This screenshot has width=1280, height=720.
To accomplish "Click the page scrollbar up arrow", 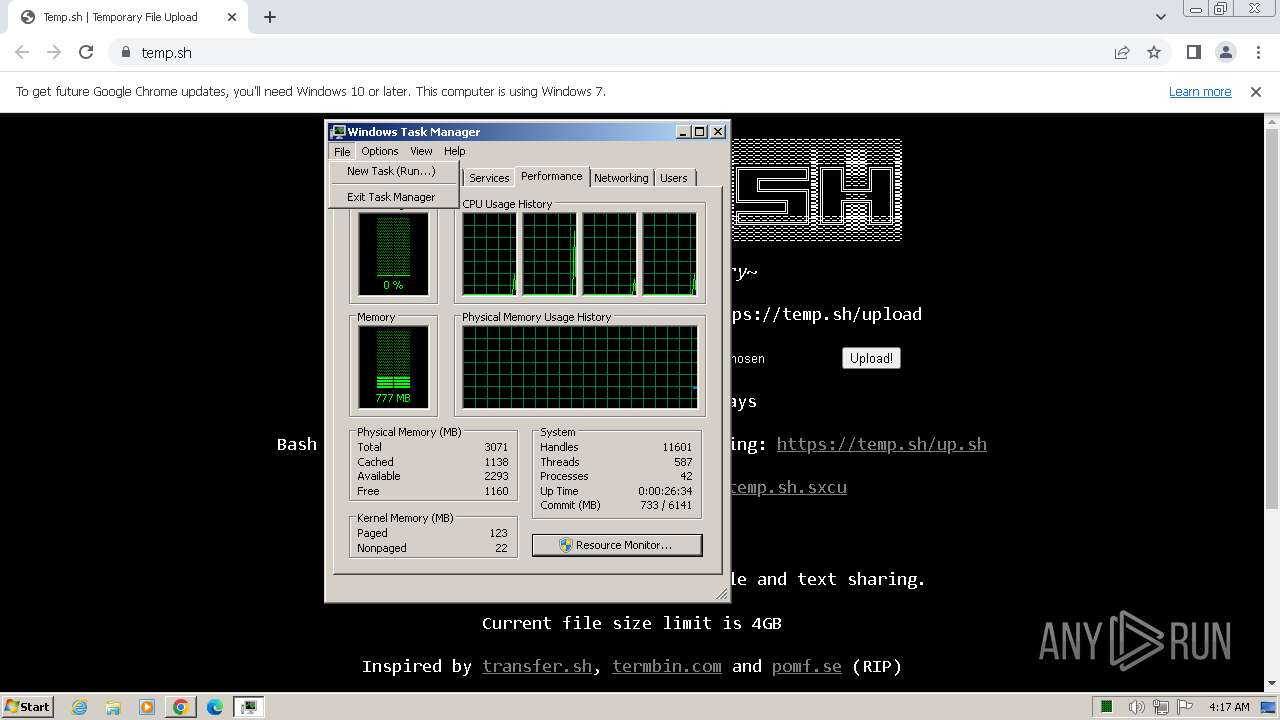I will point(1272,122).
